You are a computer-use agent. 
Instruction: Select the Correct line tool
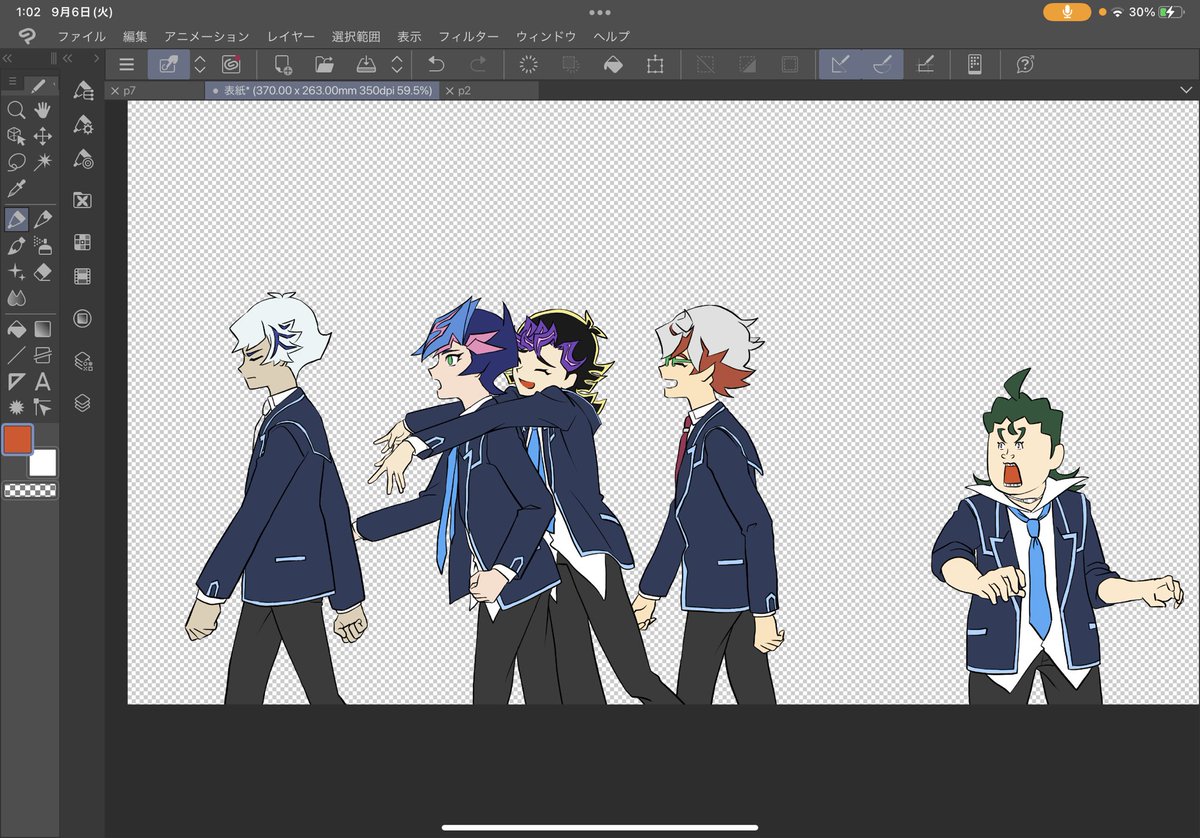(x=43, y=407)
